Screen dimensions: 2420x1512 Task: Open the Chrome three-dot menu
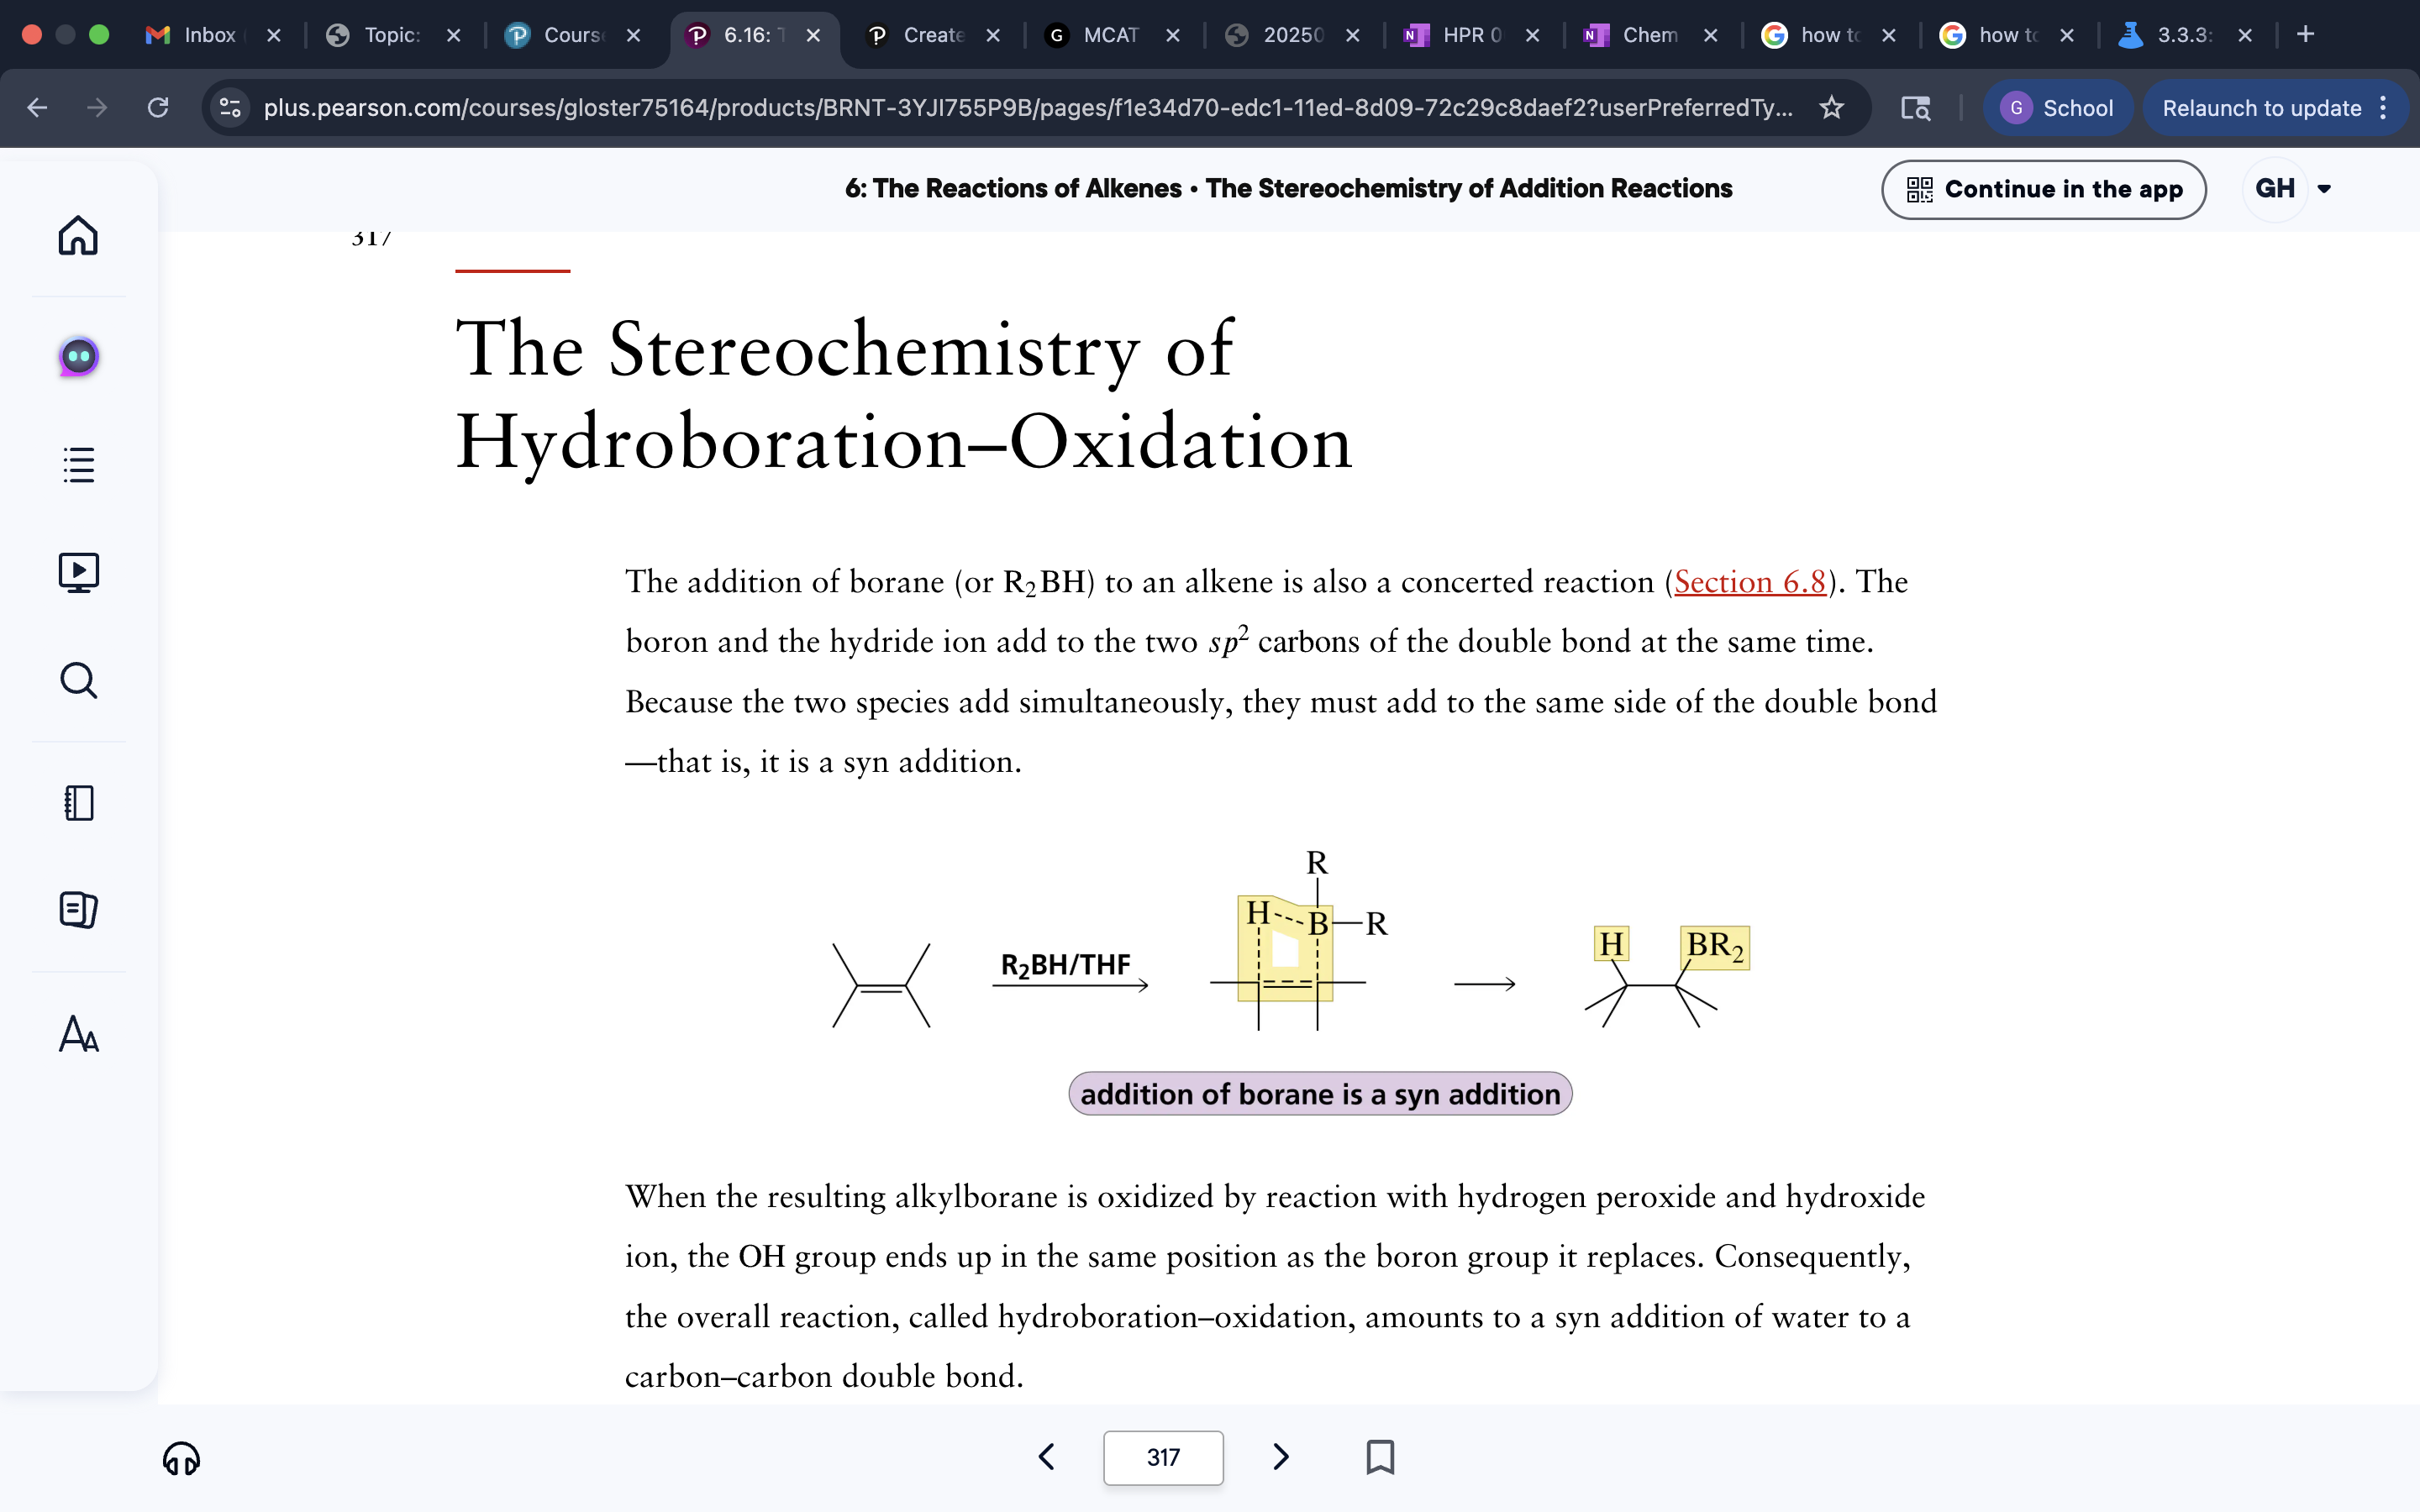pyautogui.click(x=2384, y=107)
